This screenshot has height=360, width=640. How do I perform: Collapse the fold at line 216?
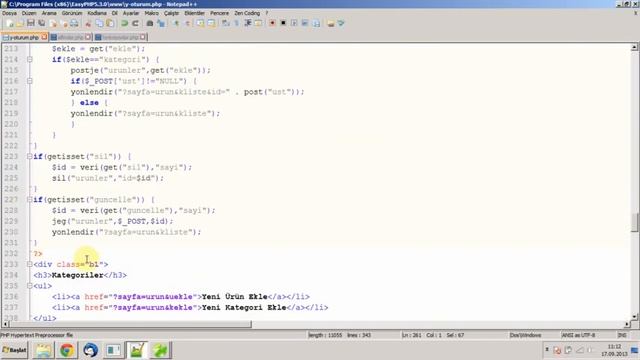tap(29, 81)
